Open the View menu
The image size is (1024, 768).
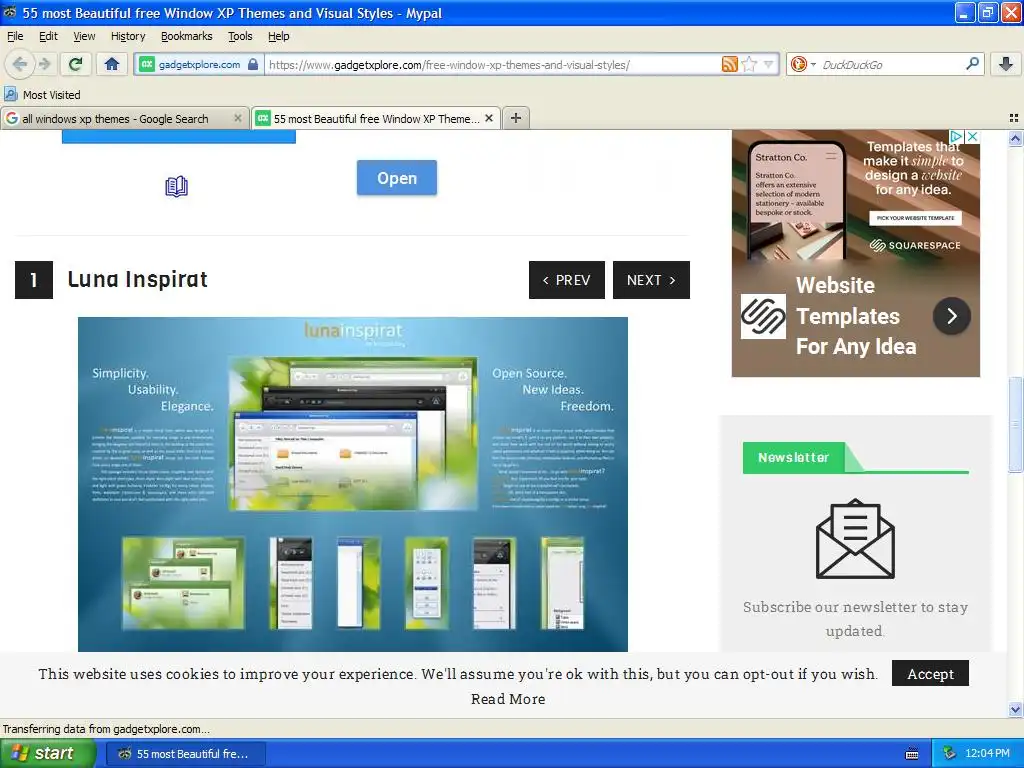tap(84, 36)
